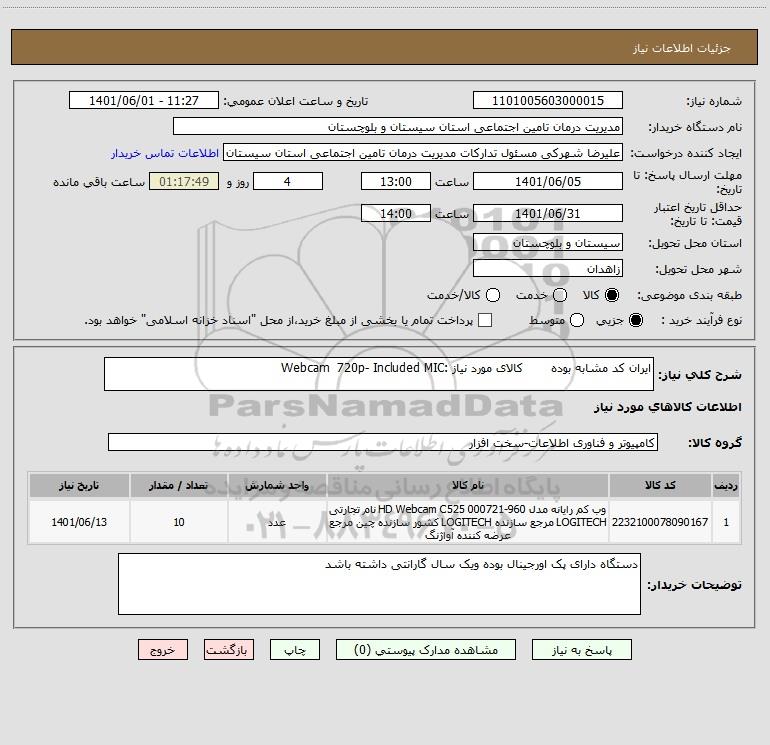Click the delivery city field زاهدان
770x745 pixels.
(x=548, y=269)
